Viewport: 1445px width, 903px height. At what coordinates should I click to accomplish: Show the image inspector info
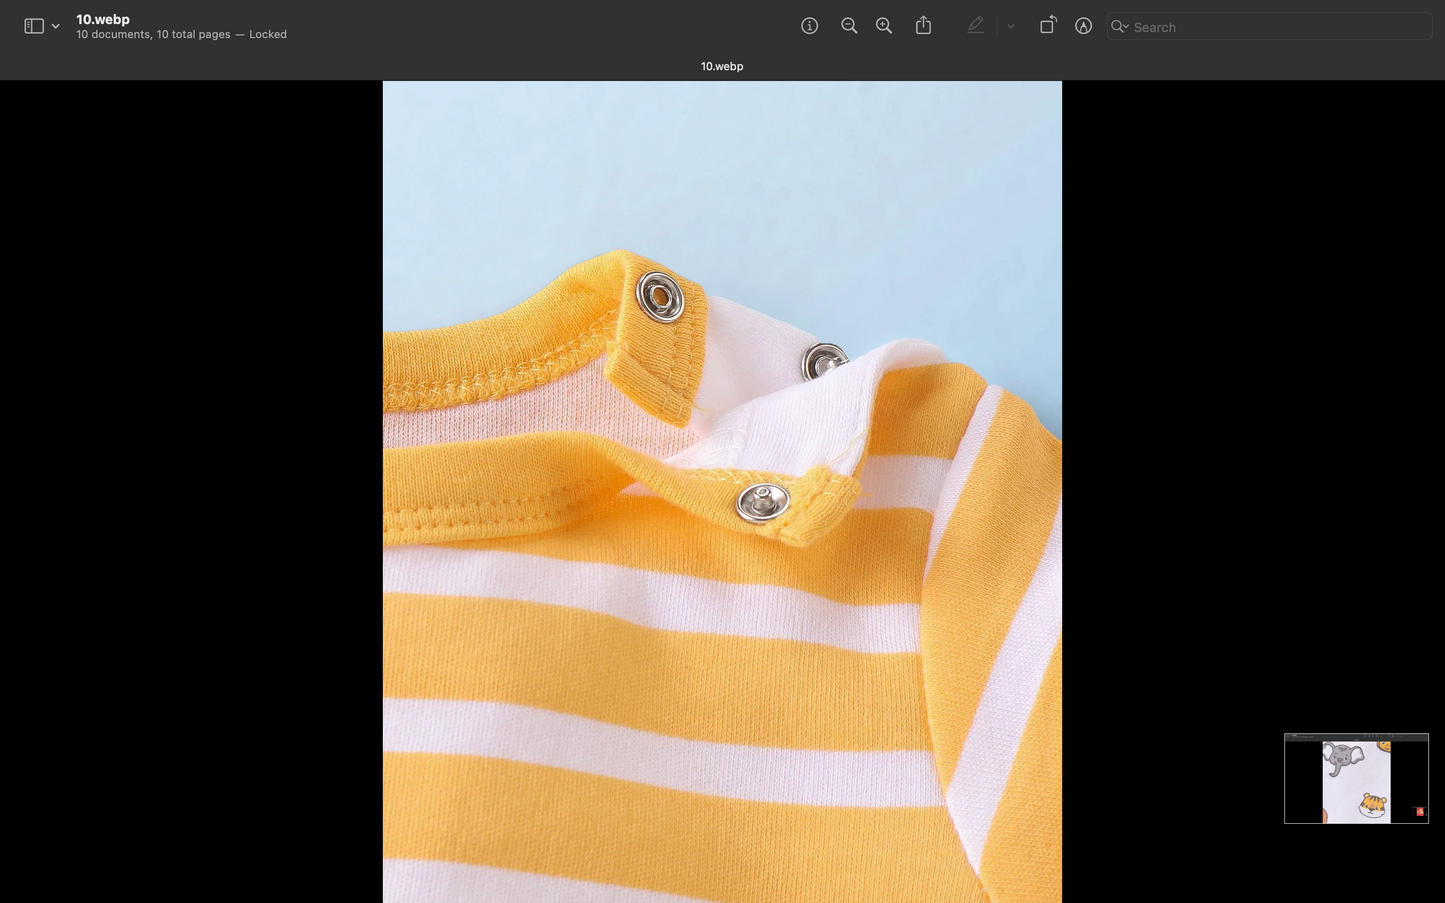(x=809, y=26)
